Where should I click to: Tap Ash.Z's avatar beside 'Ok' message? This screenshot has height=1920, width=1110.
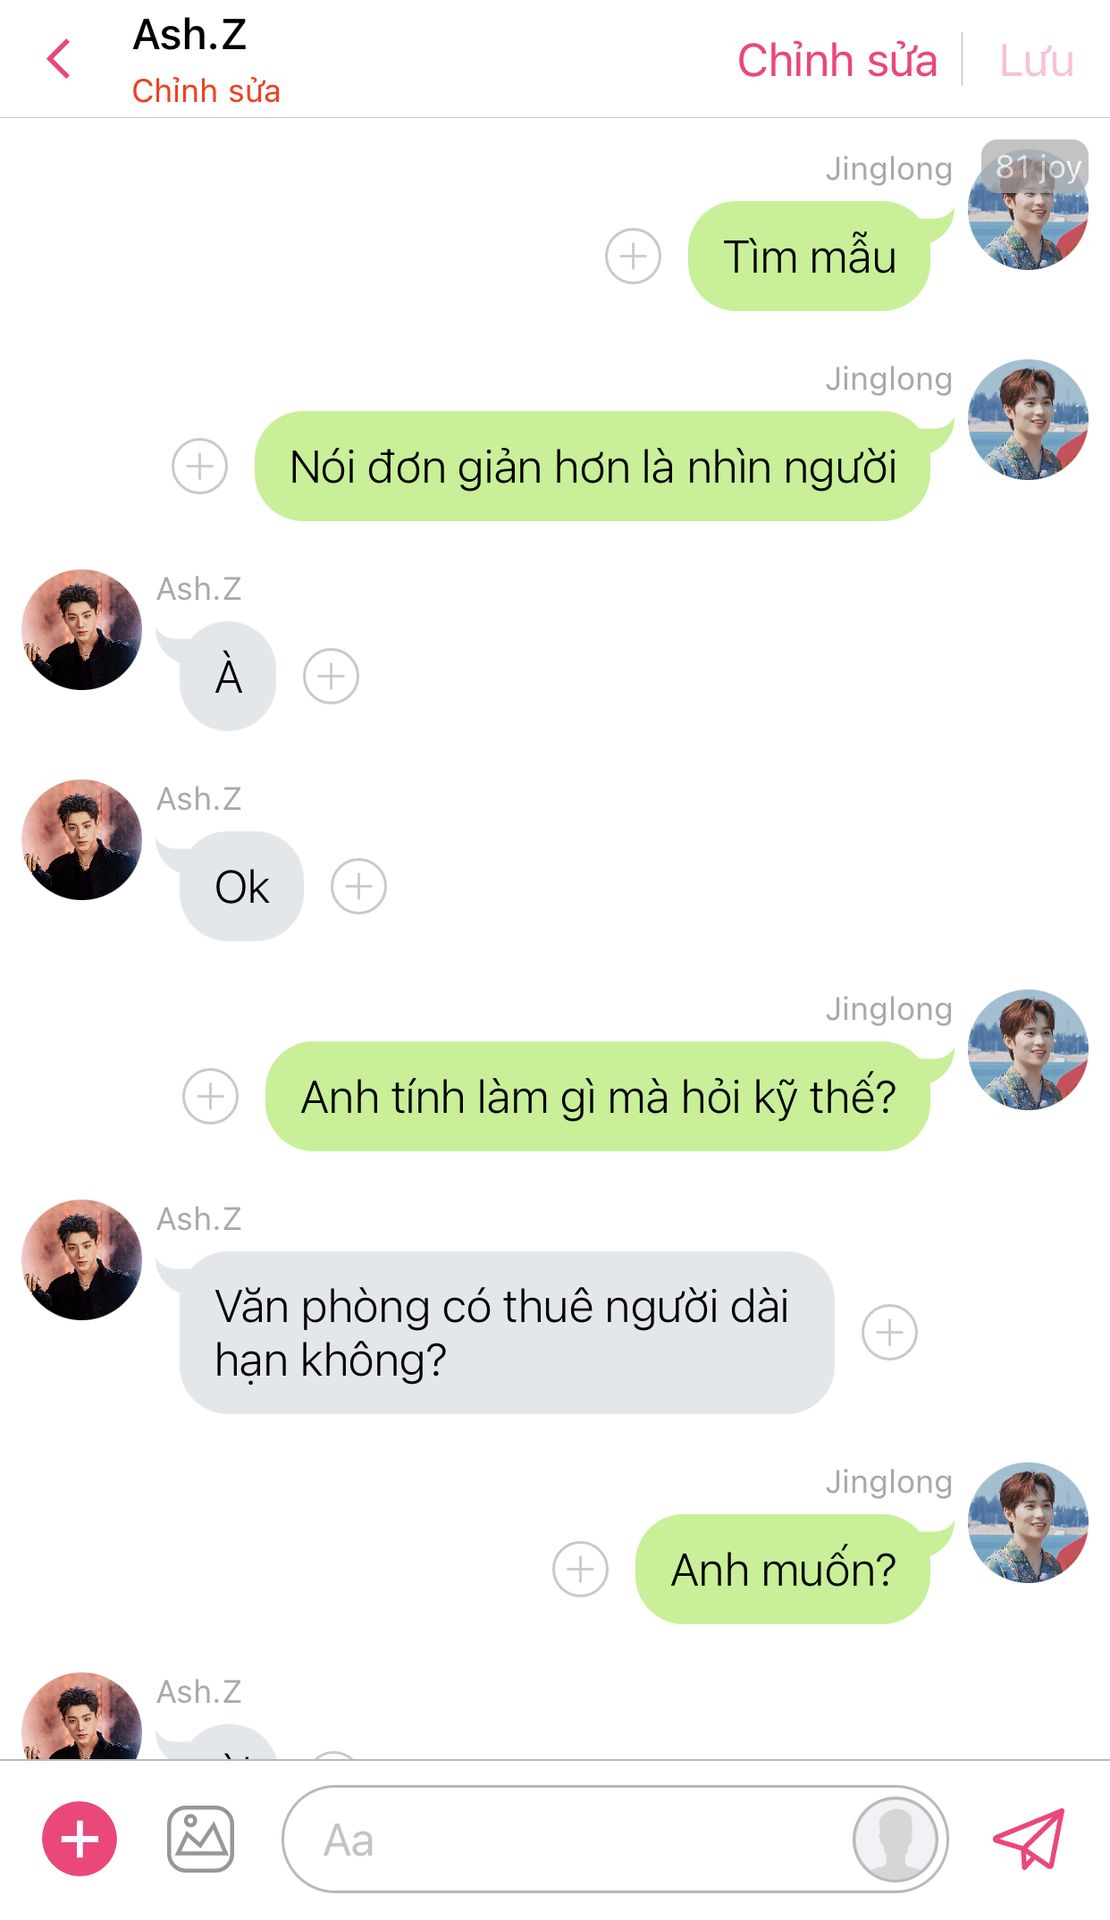[82, 840]
